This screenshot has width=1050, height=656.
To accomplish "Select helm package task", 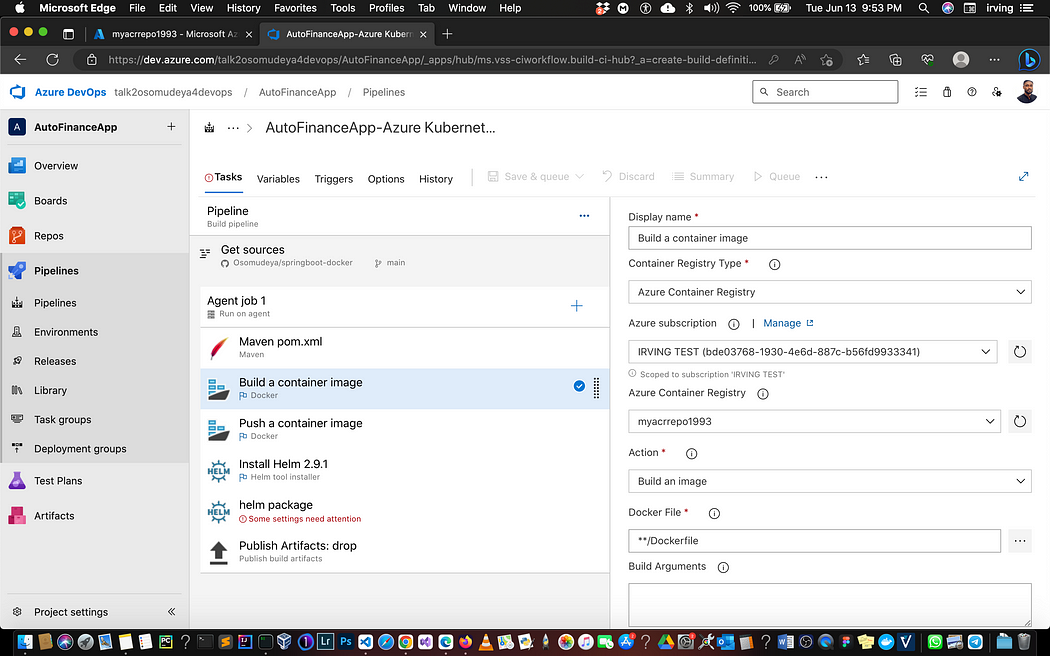I will pos(404,511).
